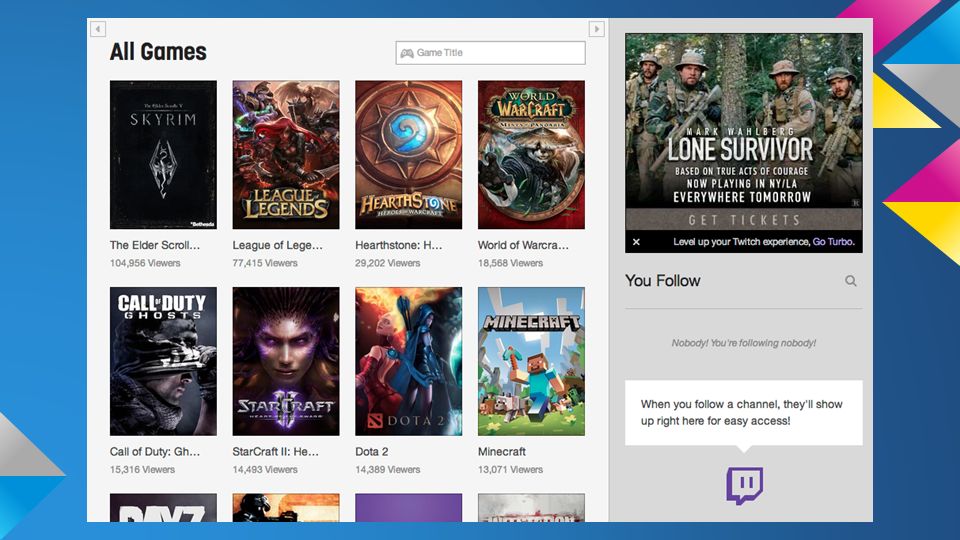Click the 'All Games' heading
Image resolution: width=960 pixels, height=540 pixels.
click(x=158, y=52)
